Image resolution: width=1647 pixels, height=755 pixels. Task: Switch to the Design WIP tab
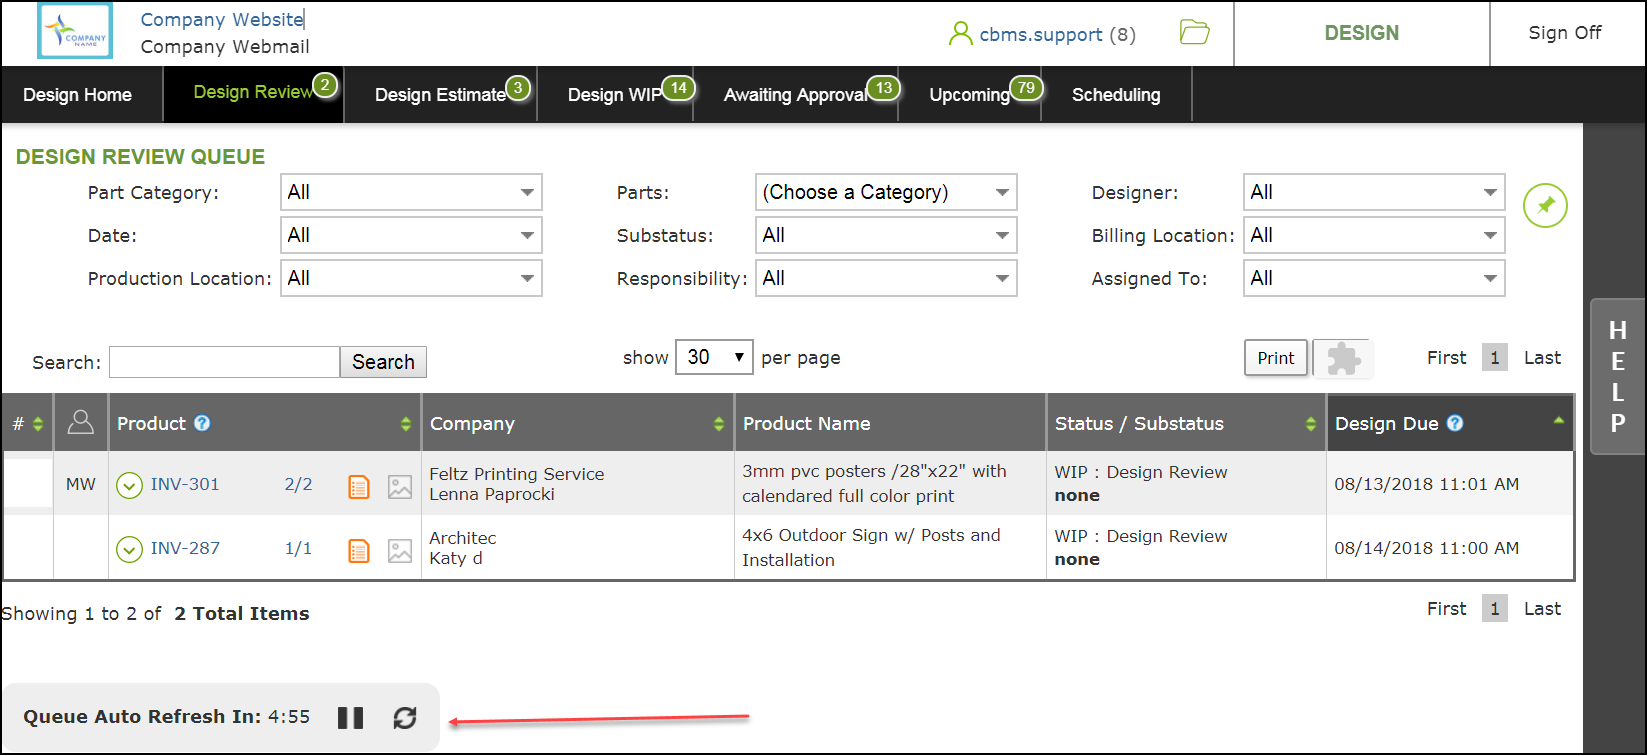pos(615,95)
